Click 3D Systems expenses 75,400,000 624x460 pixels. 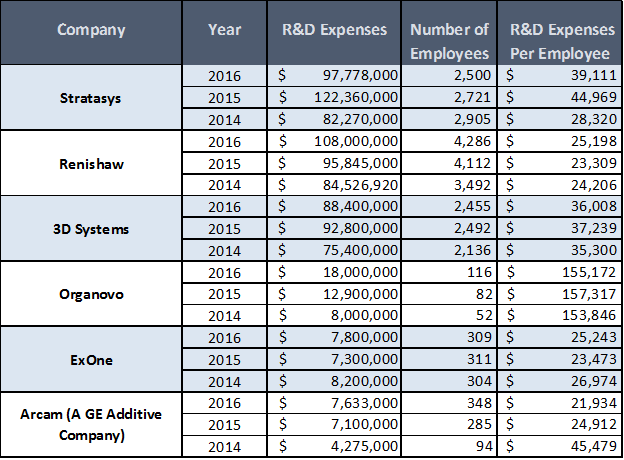click(x=334, y=250)
